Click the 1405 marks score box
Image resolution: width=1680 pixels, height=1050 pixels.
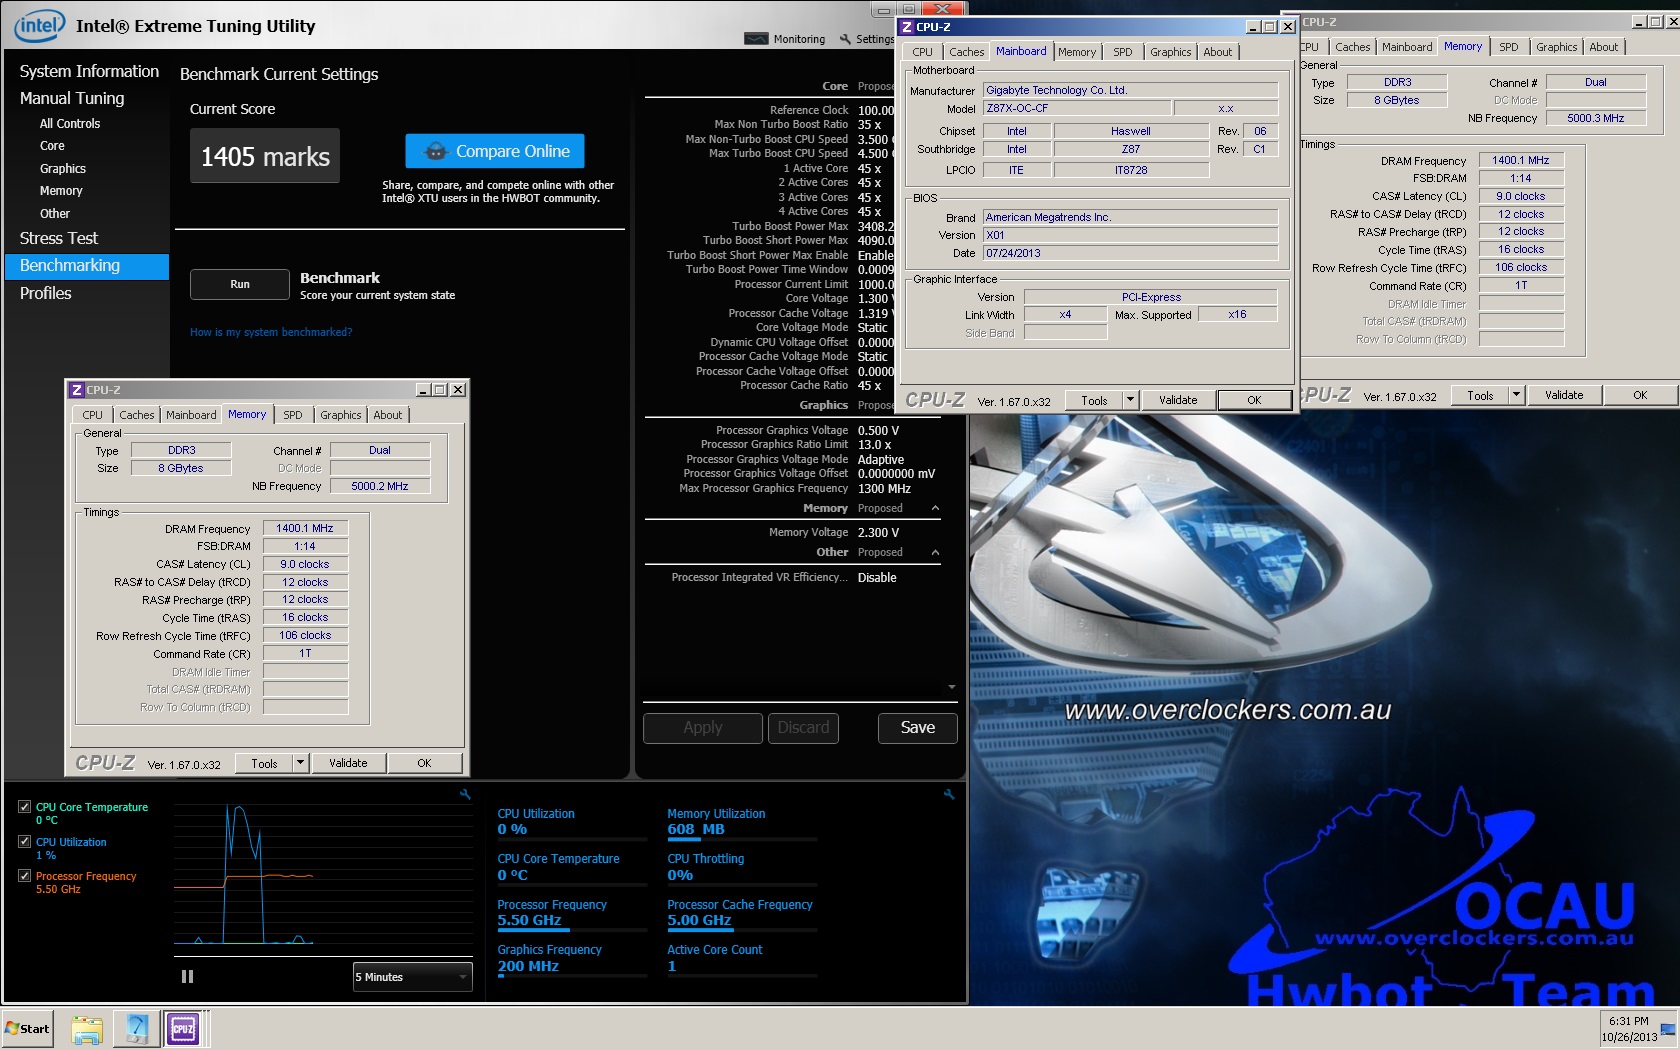265,156
